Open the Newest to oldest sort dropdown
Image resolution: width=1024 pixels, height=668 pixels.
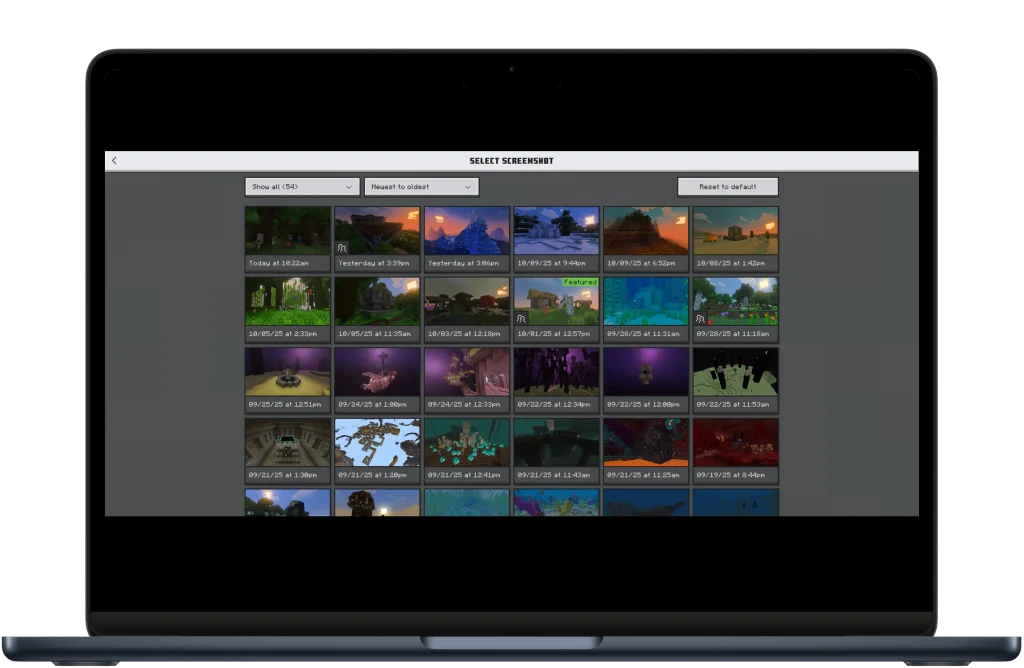(421, 187)
